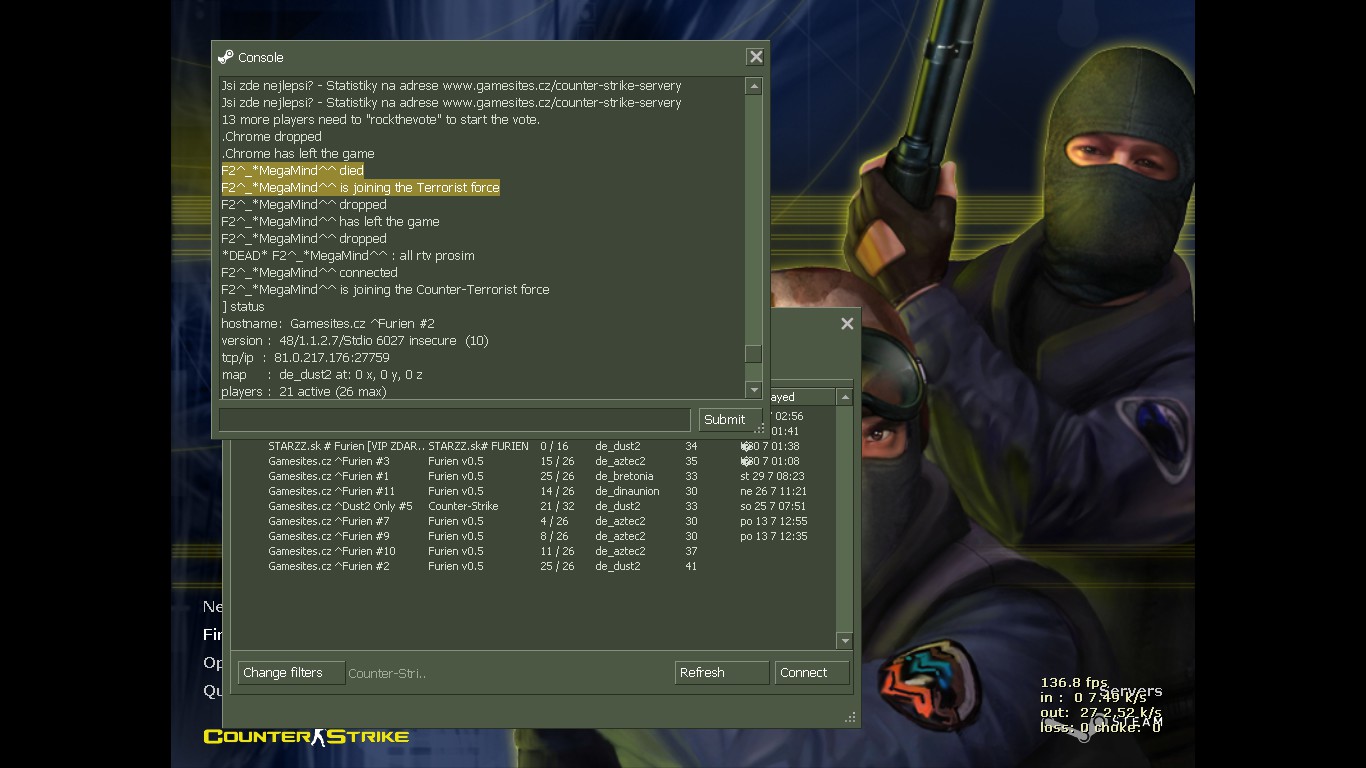This screenshot has height=768, width=1366.
Task: Select server Gamesites.cz ^Furien #1
Action: (534, 476)
